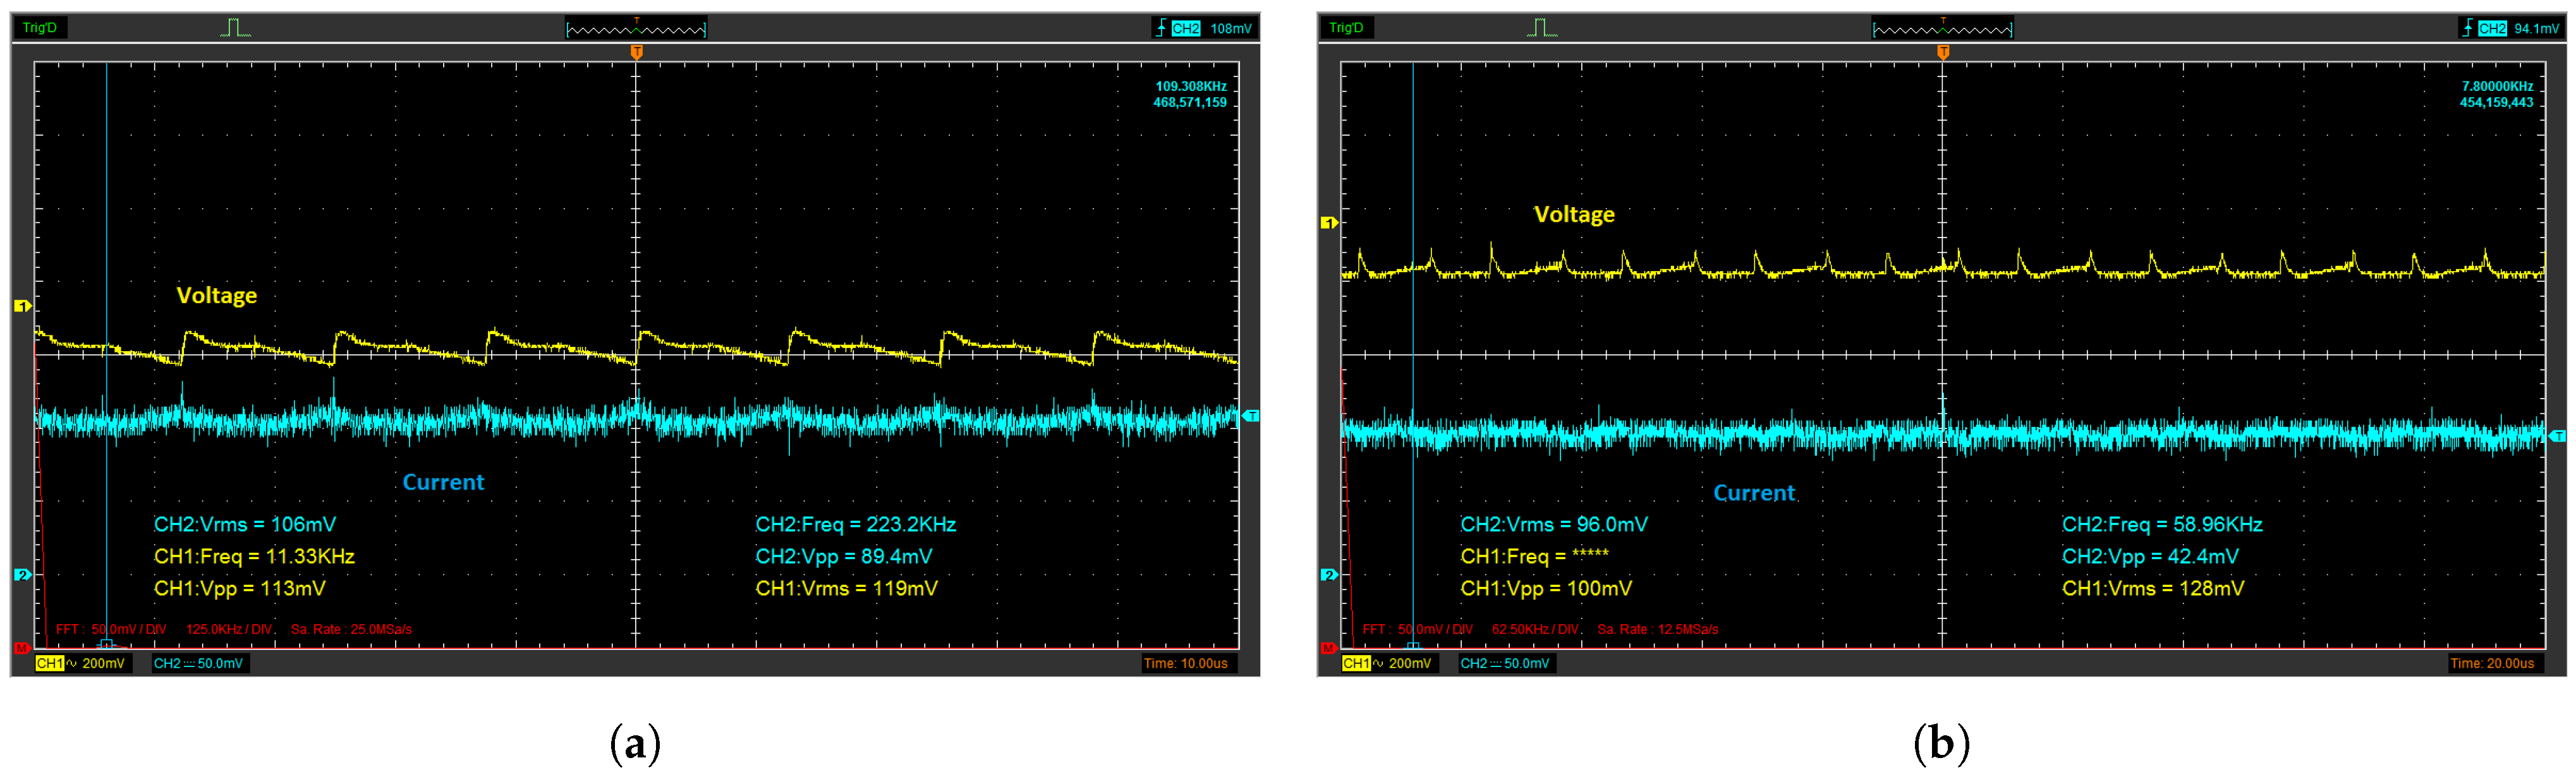Select the CH2:Freq = 223.2KHz measurement
Viewport: 2576px width, 777px height.
click(x=855, y=524)
